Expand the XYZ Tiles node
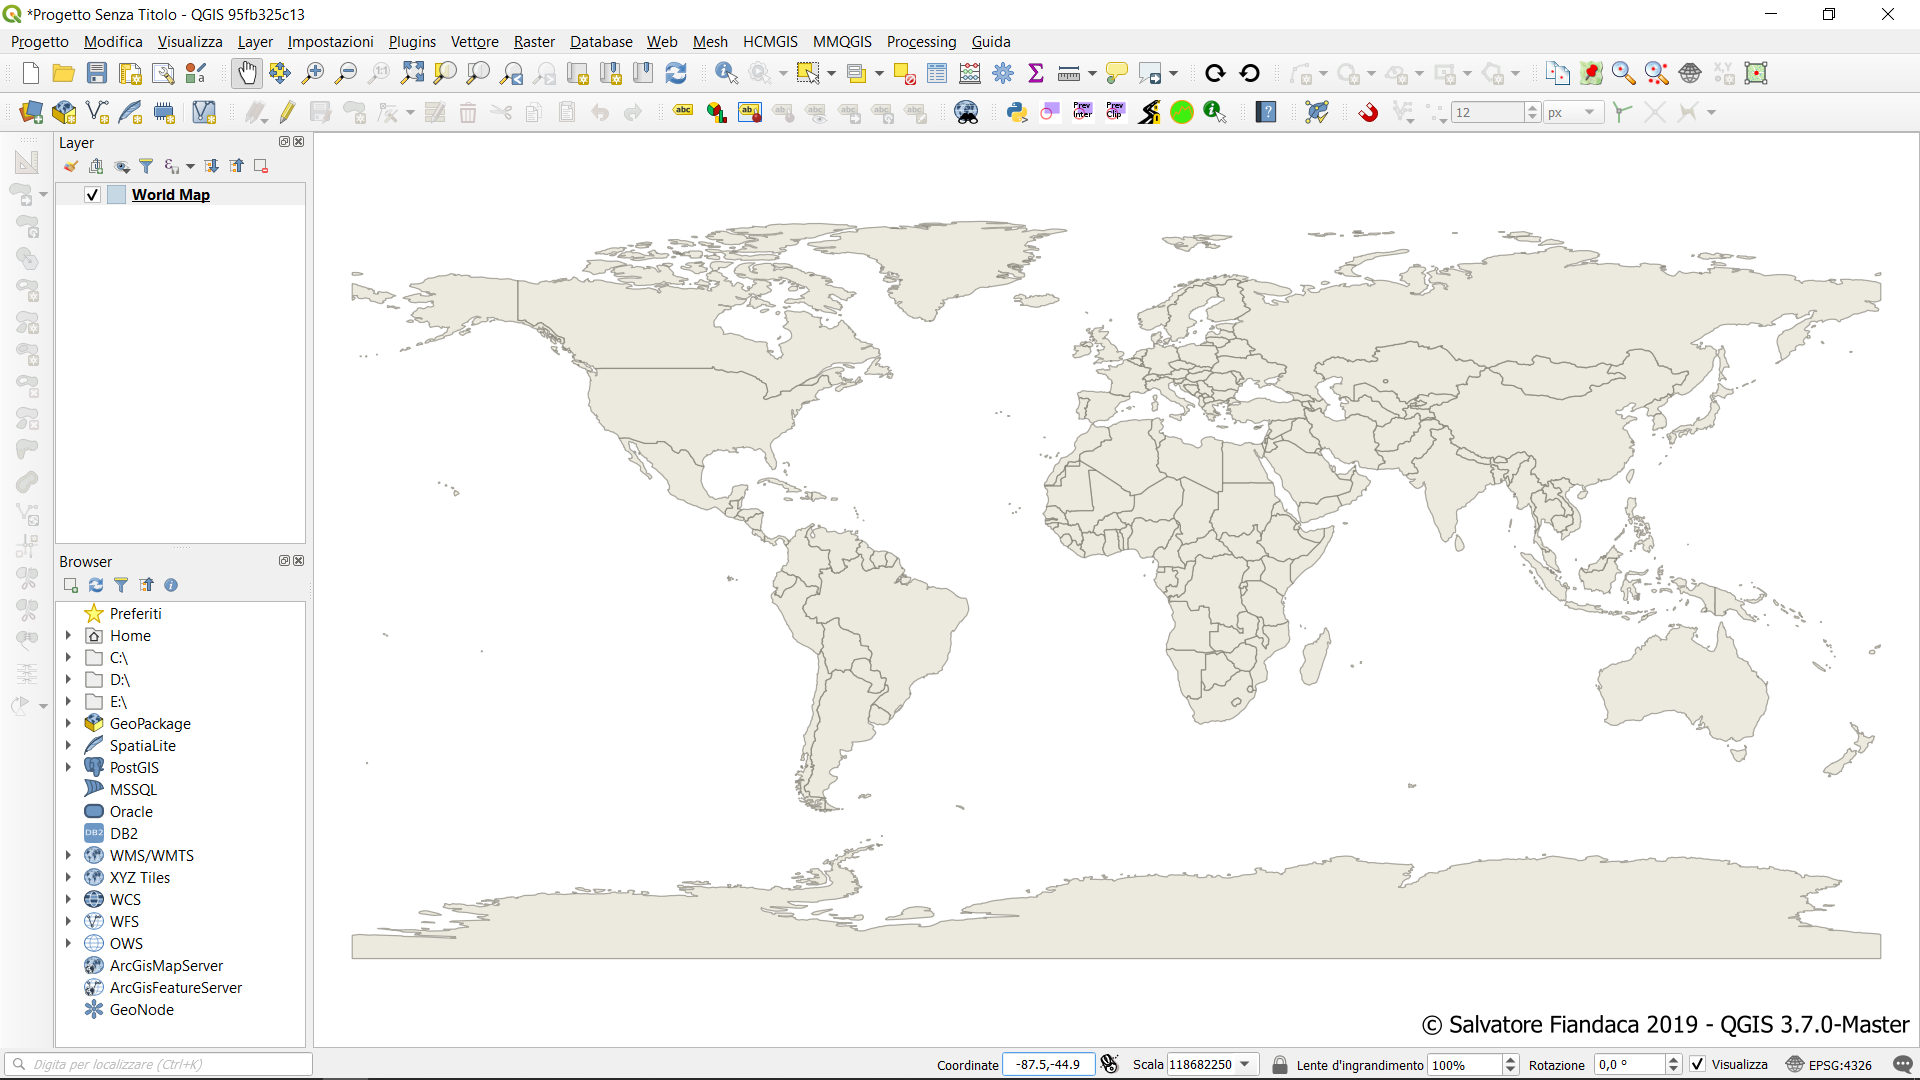Screen dimensions: 1920x1080 68,877
